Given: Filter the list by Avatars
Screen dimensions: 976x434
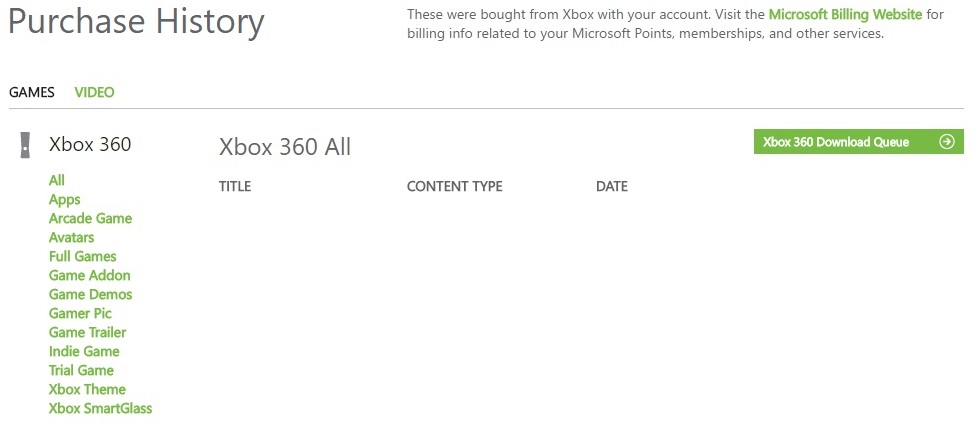Looking at the screenshot, I should click(x=72, y=237).
